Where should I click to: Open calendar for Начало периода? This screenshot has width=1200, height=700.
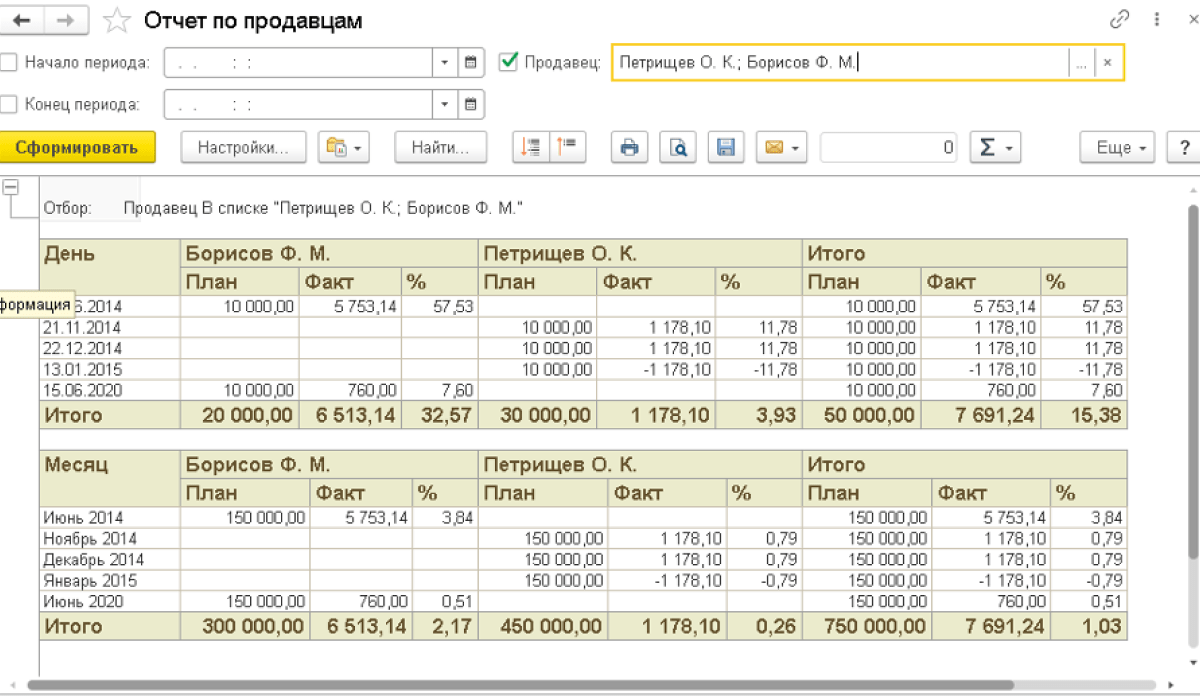click(471, 63)
